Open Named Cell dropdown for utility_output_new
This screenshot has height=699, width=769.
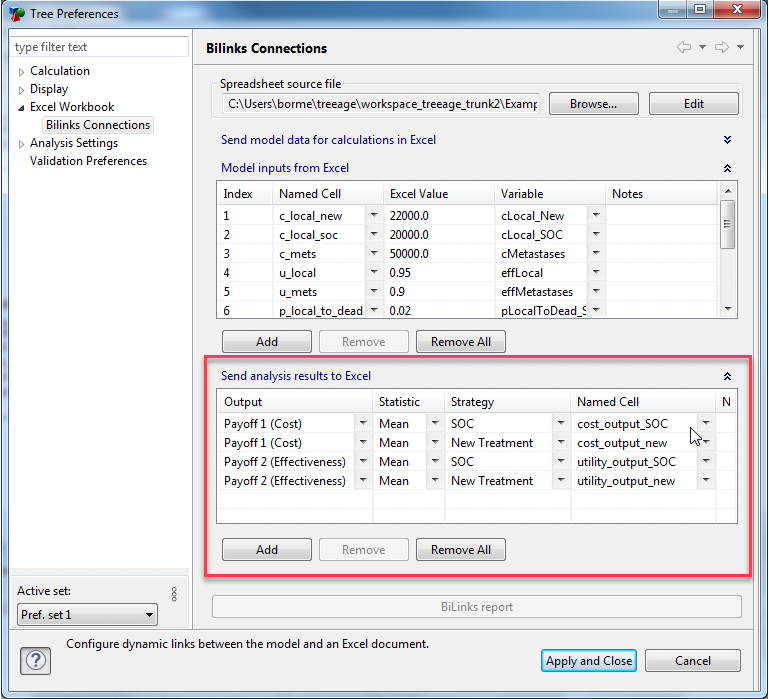pyautogui.click(x=706, y=480)
